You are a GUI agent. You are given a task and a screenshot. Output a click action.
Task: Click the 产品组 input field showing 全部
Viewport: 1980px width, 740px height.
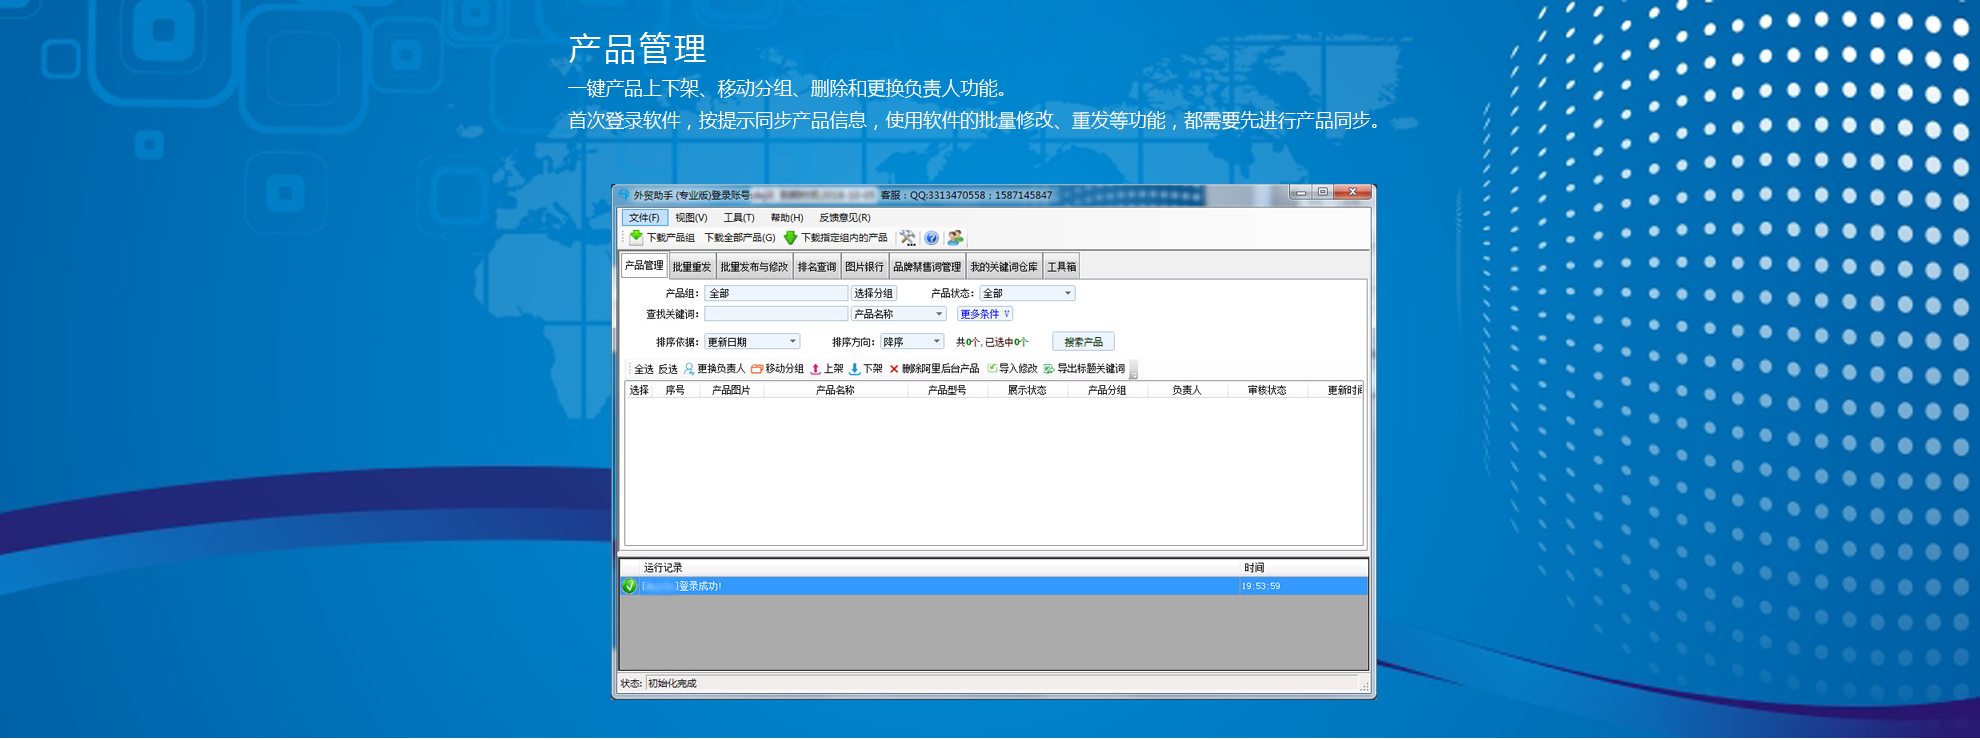point(776,293)
